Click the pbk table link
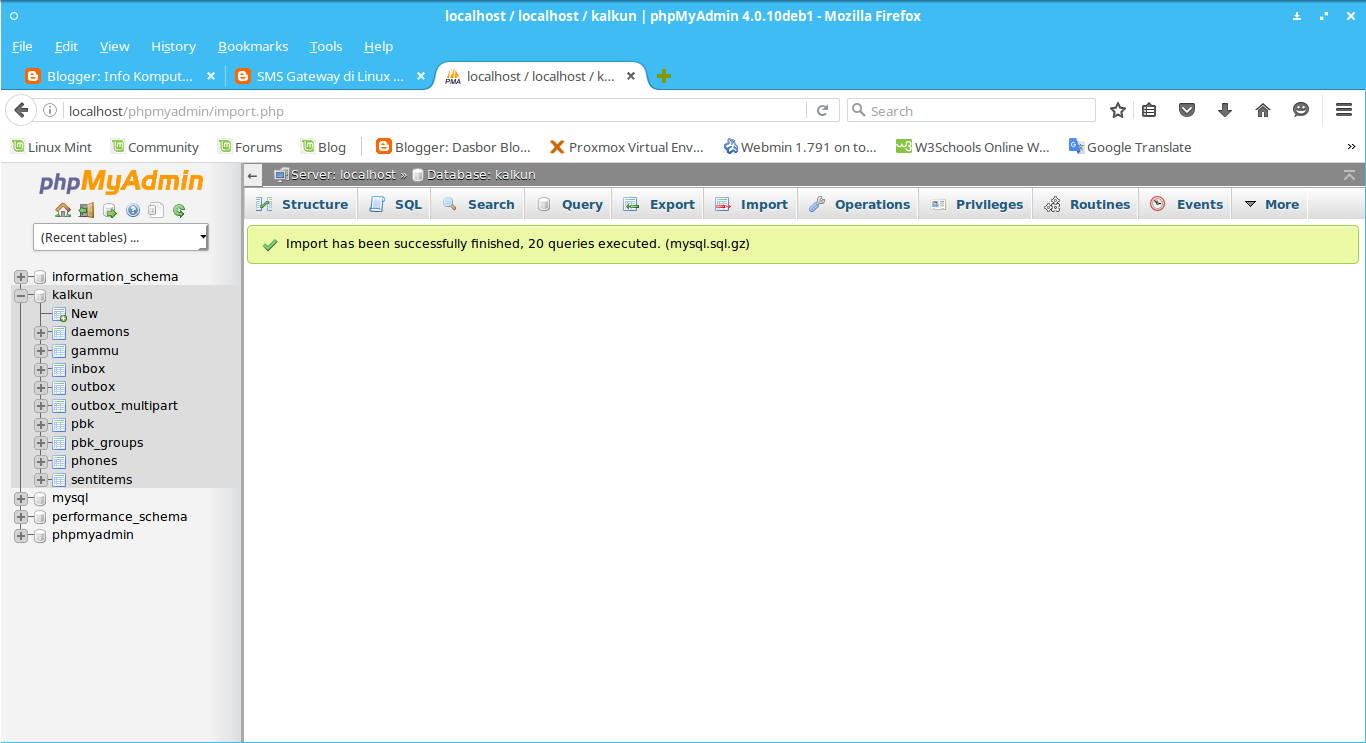This screenshot has height=743, width=1366. pos(82,424)
